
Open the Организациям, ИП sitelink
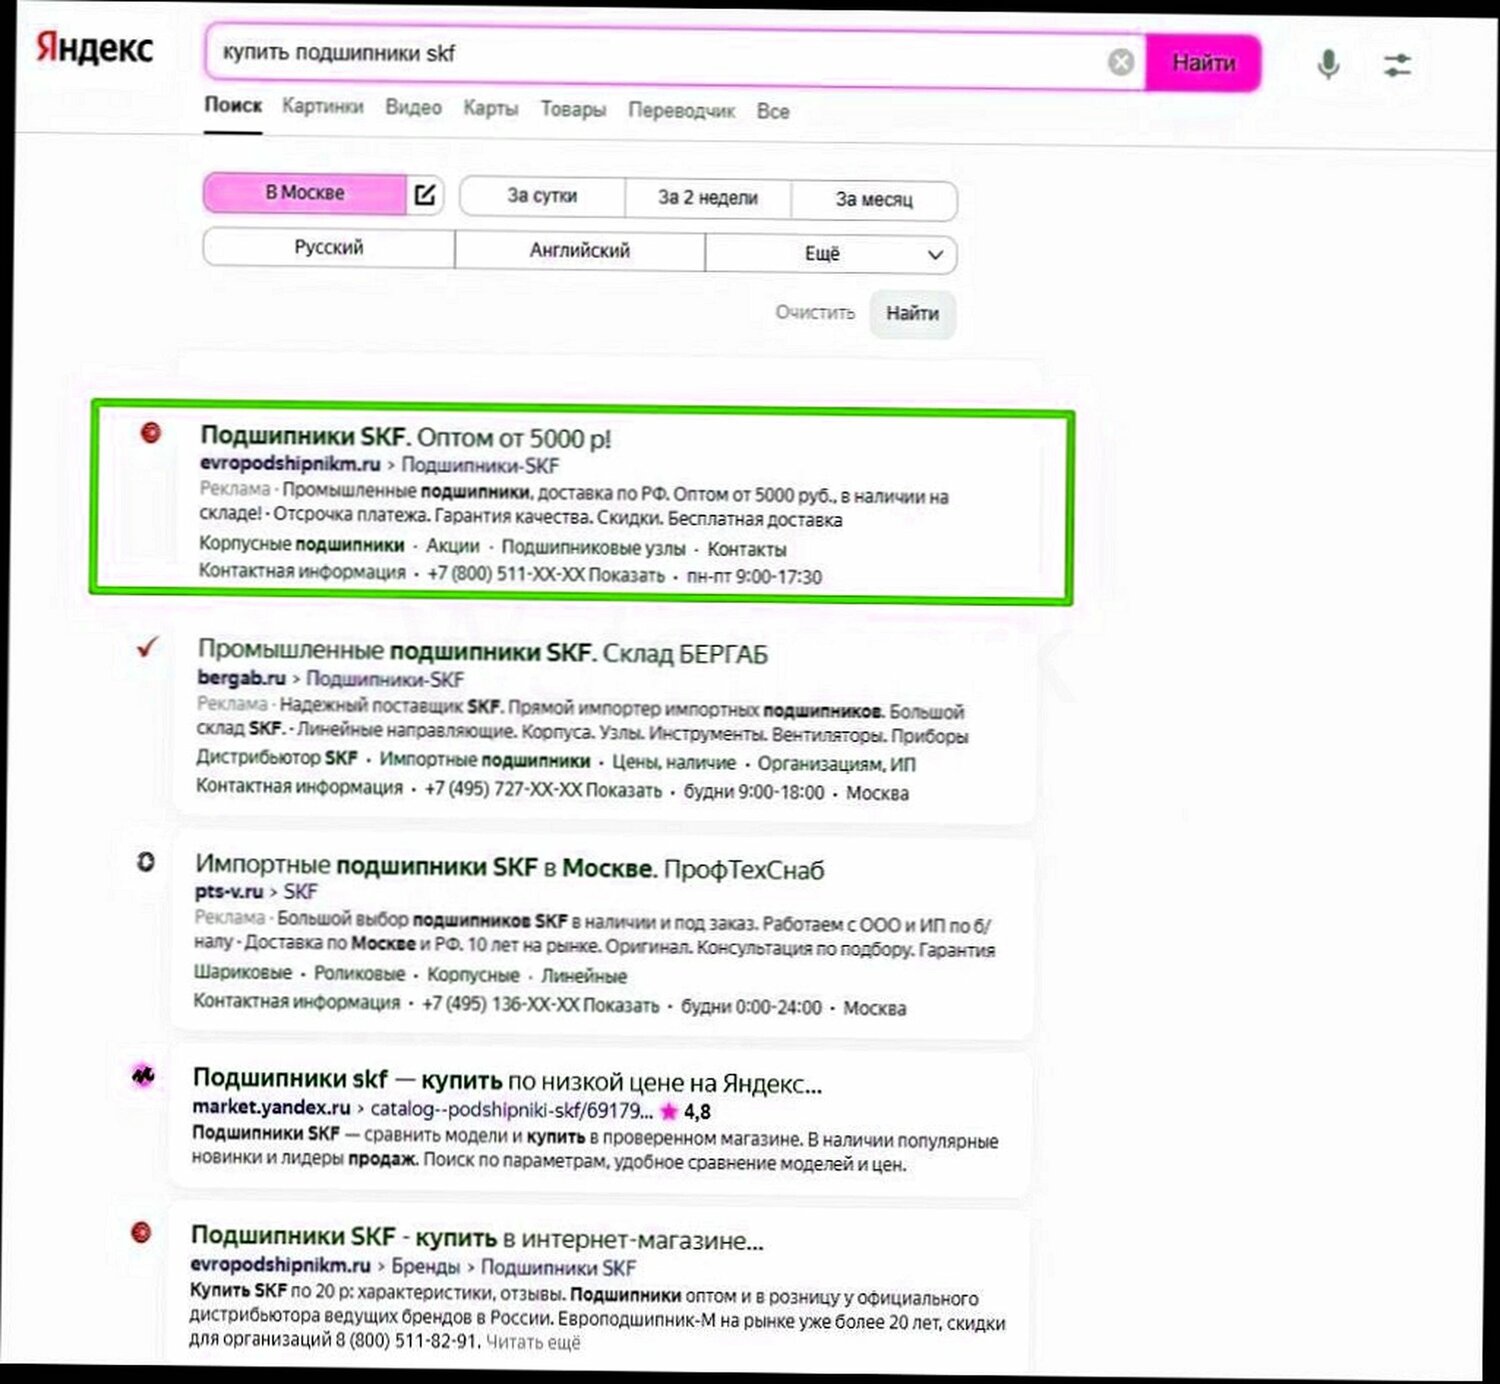pos(836,764)
